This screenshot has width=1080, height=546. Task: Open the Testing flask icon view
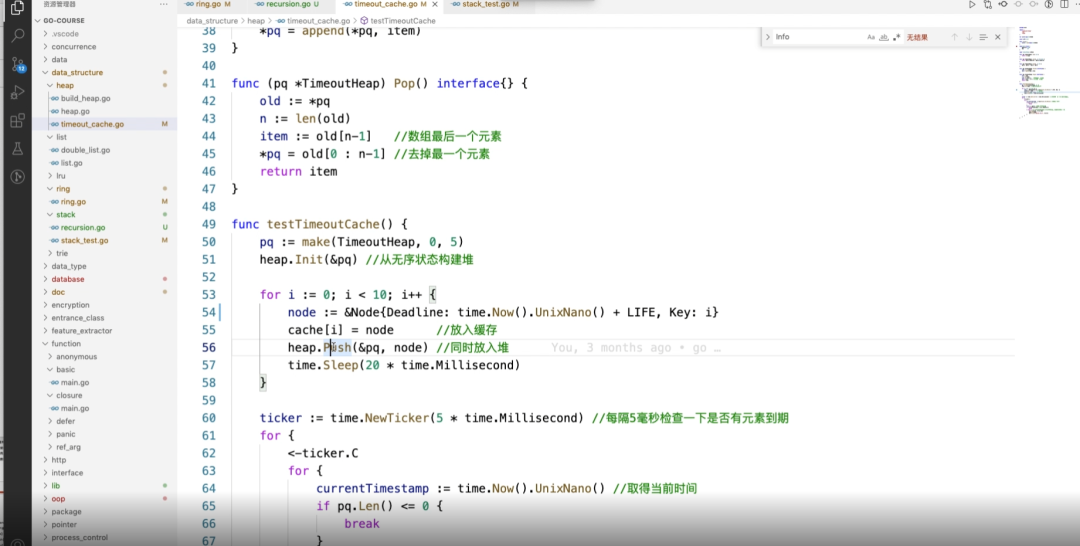(17, 148)
